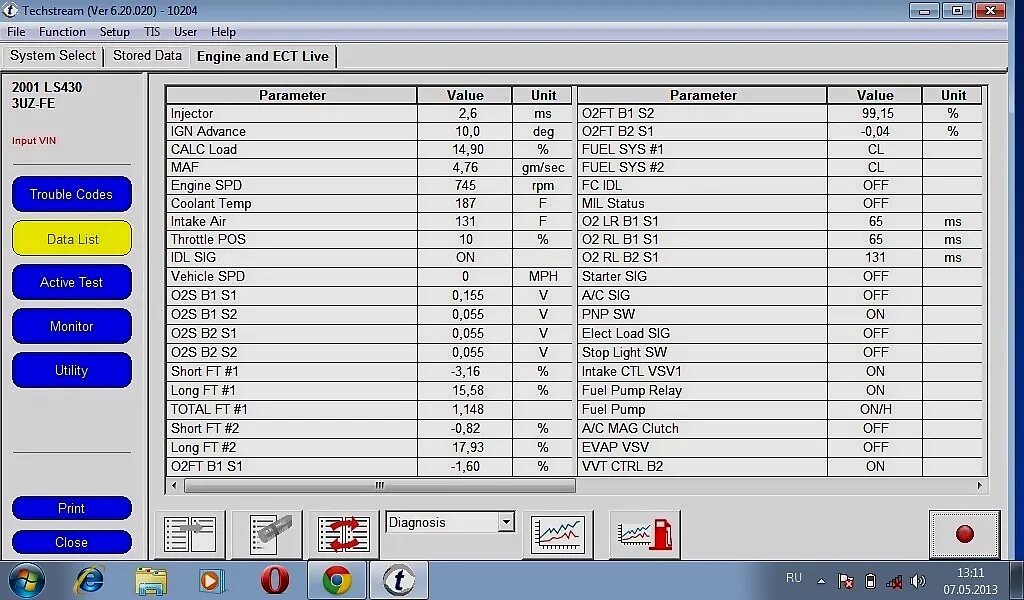1024x600 pixels.
Task: Select the Long FT #1 row
Action: tap(369, 390)
